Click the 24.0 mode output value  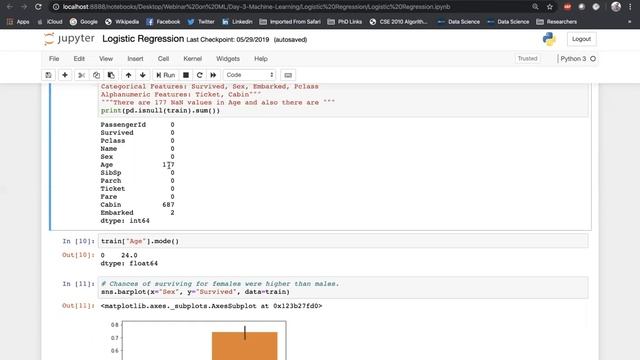click(x=129, y=256)
